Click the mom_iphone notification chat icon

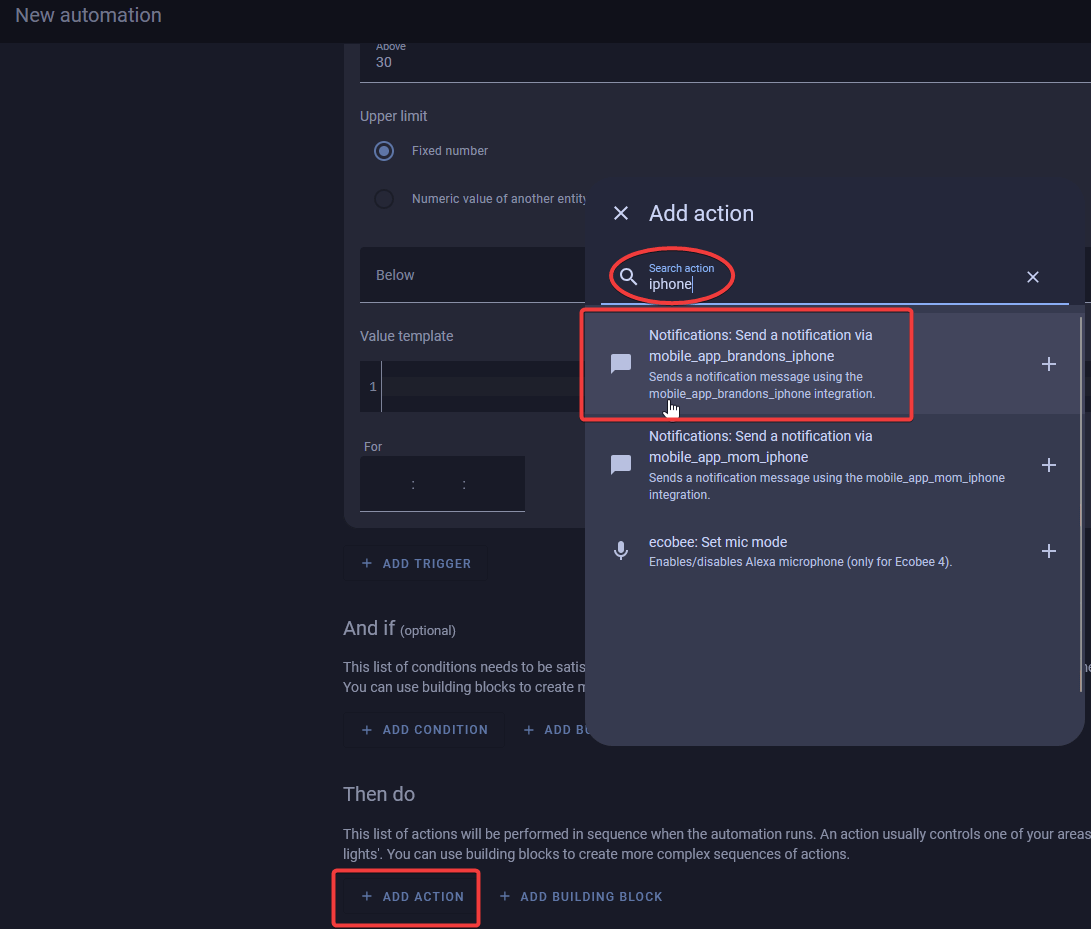pyautogui.click(x=621, y=465)
